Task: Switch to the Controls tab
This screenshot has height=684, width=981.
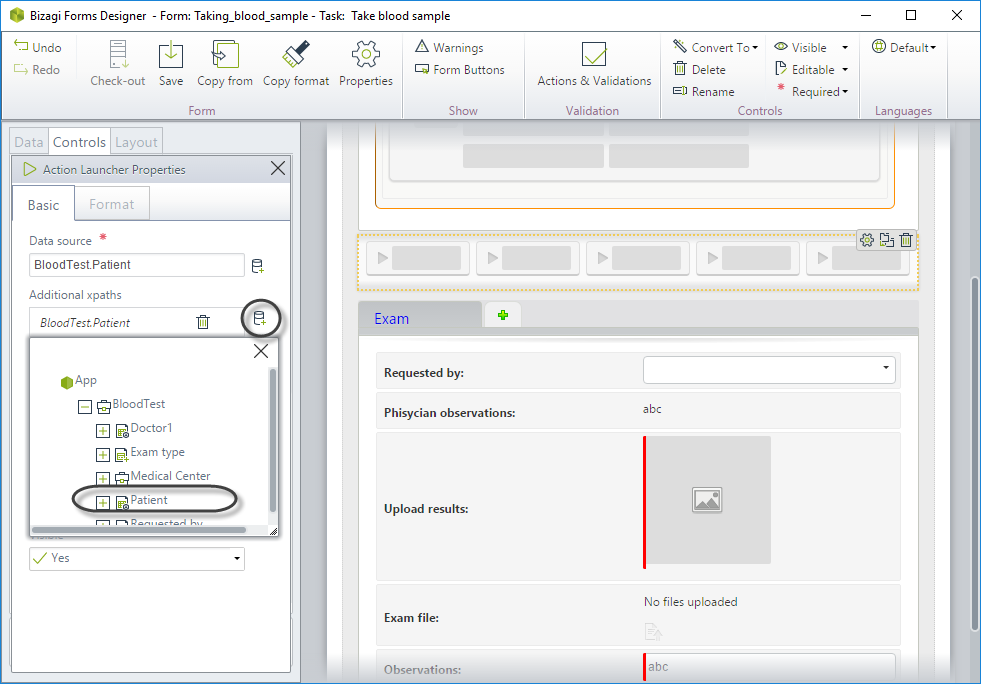Action: pos(79,142)
